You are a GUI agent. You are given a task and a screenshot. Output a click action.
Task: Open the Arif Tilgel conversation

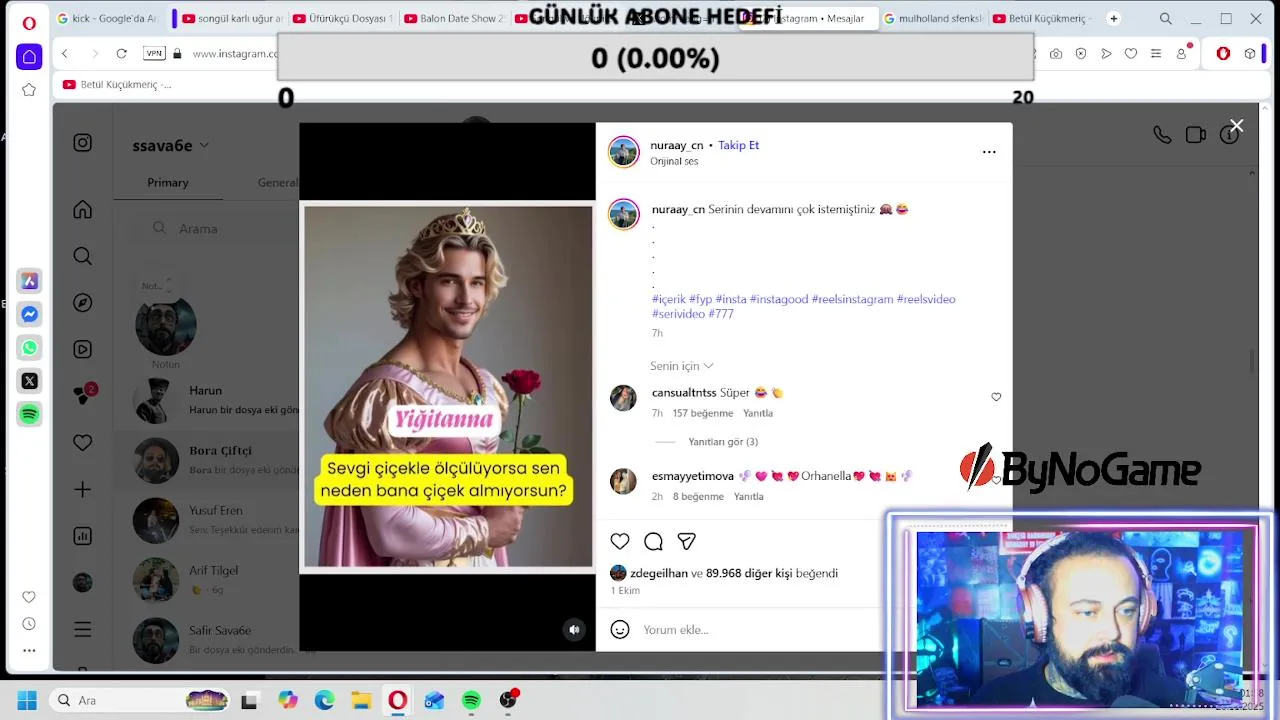pyautogui.click(x=206, y=580)
